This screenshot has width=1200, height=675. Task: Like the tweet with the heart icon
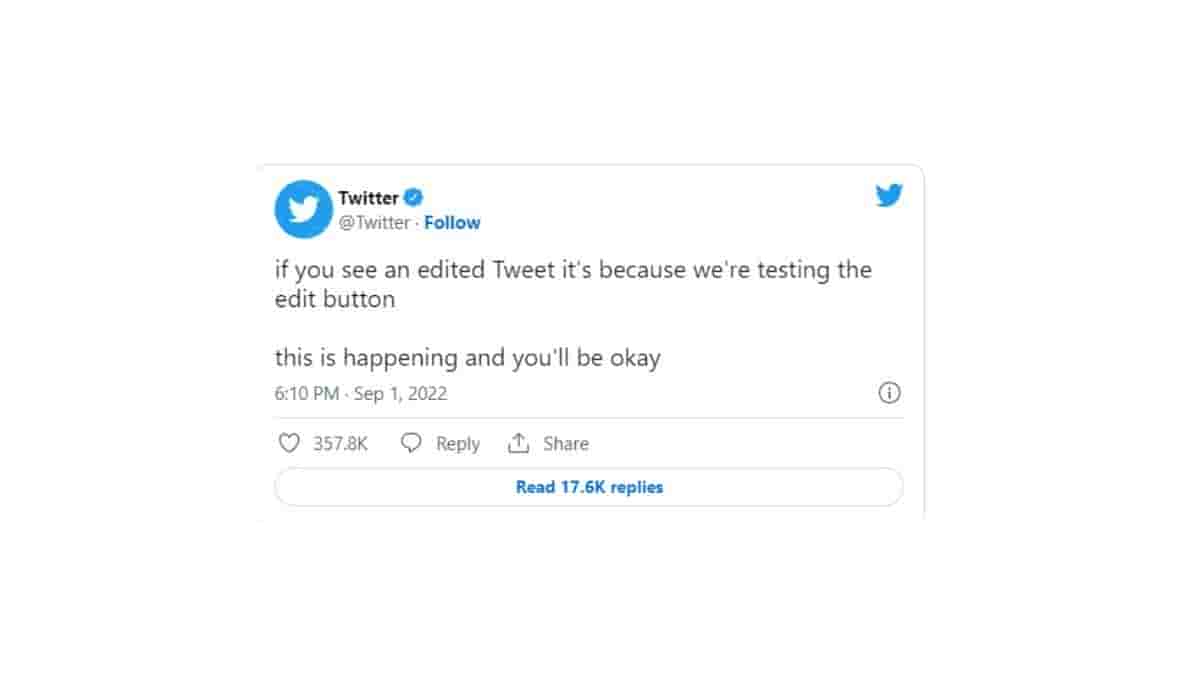[289, 443]
